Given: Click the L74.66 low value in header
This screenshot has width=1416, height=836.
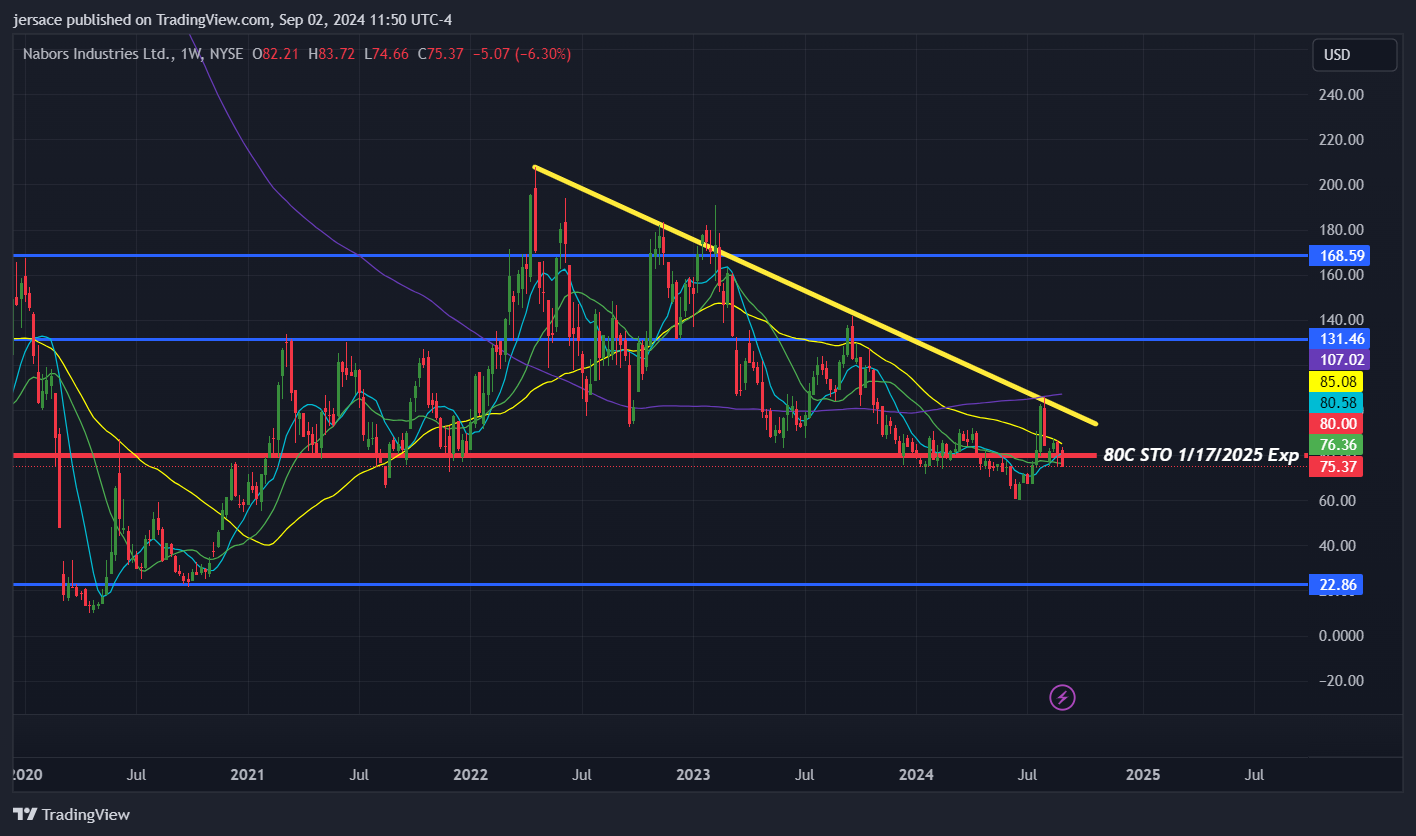Looking at the screenshot, I should tap(385, 54).
